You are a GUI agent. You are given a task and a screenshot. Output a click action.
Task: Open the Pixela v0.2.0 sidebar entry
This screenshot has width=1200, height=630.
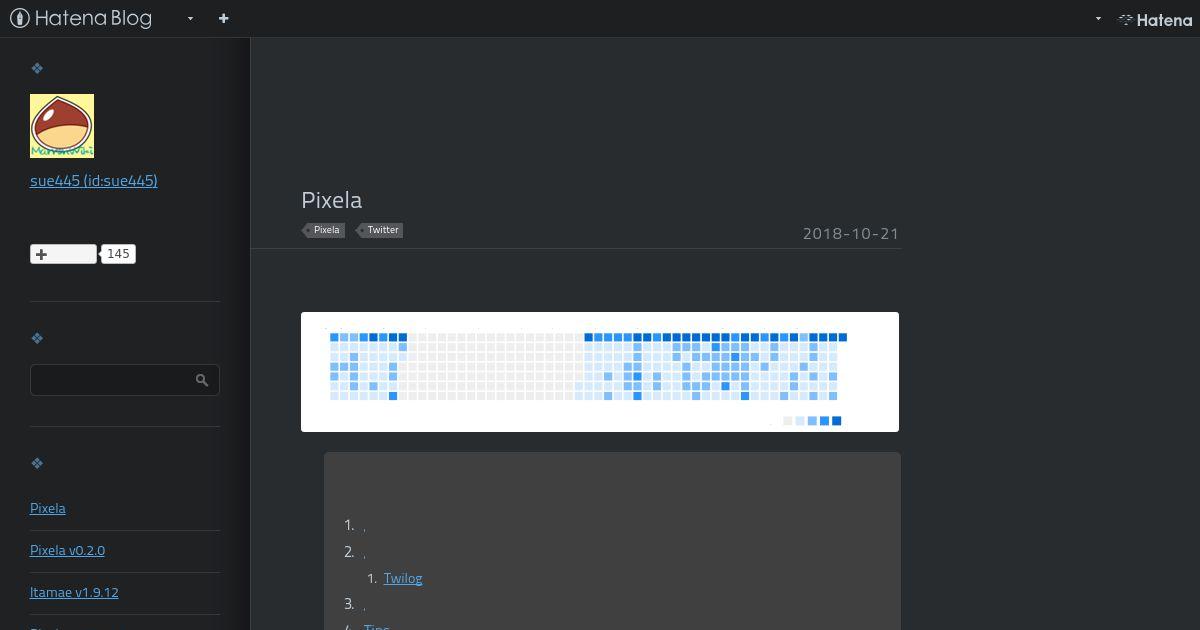(67, 550)
